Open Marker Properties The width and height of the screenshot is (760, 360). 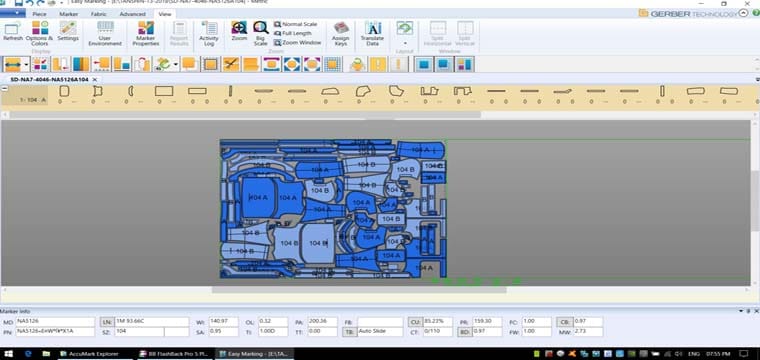pos(145,33)
